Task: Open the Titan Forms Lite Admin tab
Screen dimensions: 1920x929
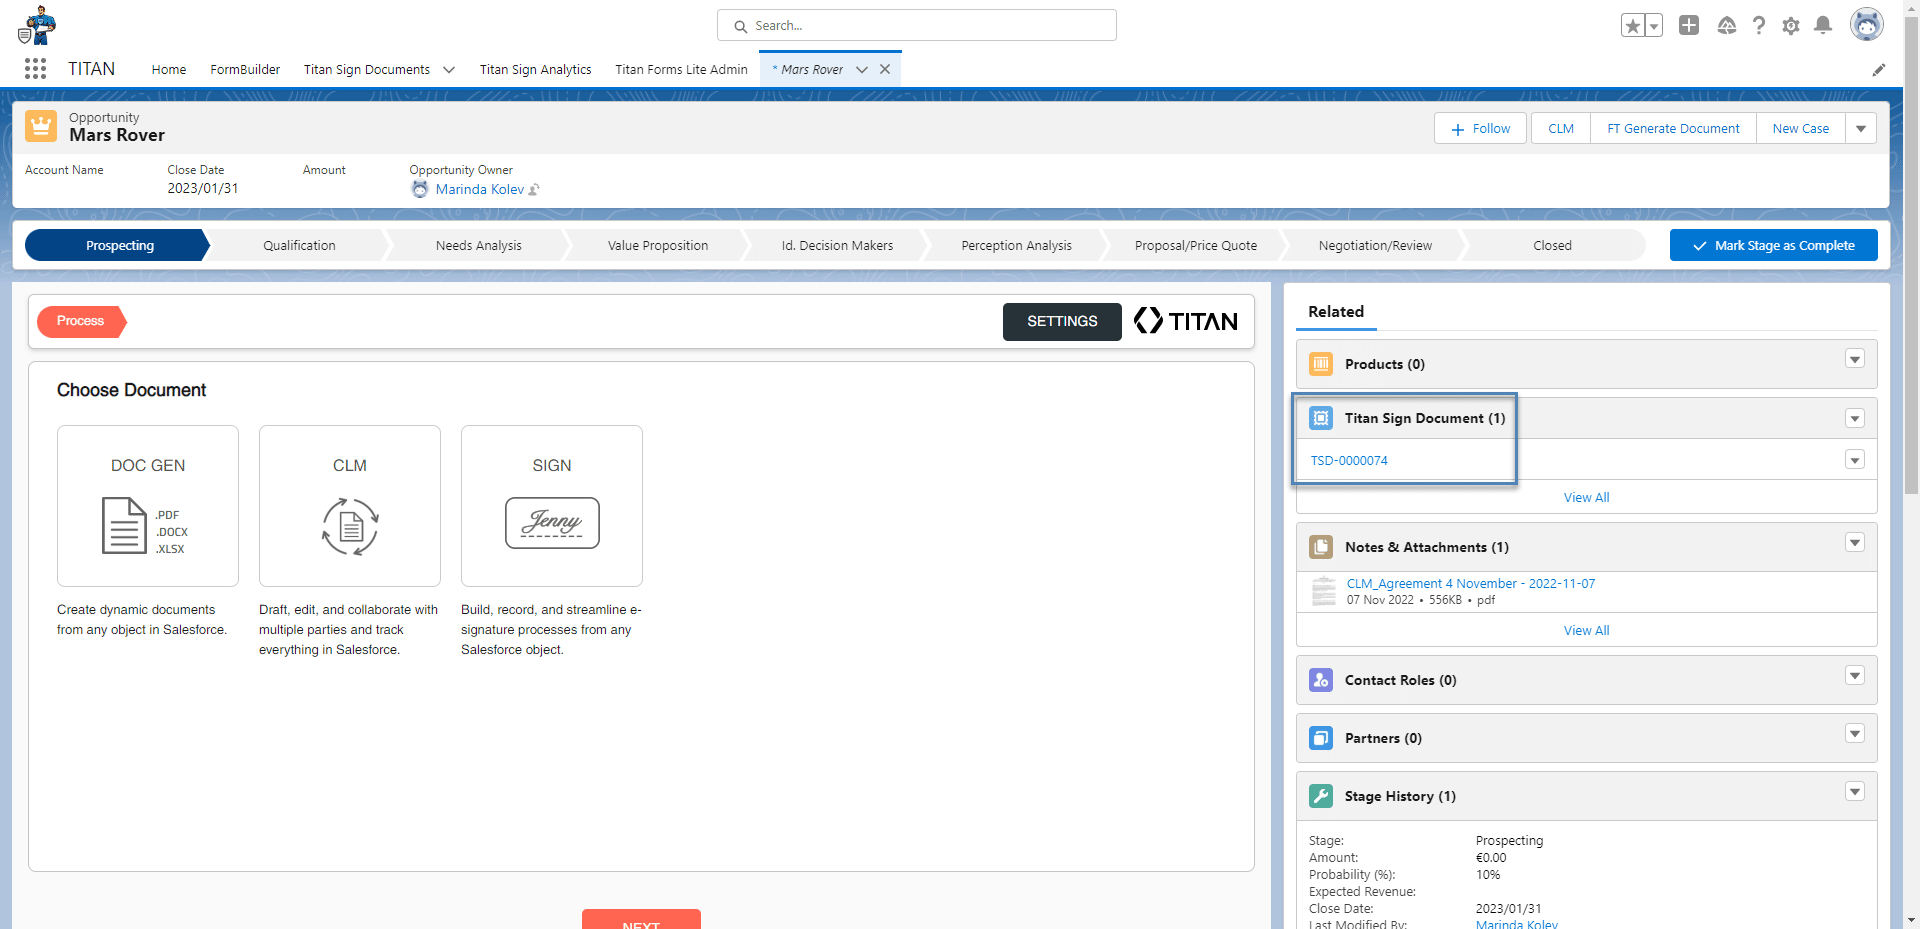Action: tap(681, 69)
